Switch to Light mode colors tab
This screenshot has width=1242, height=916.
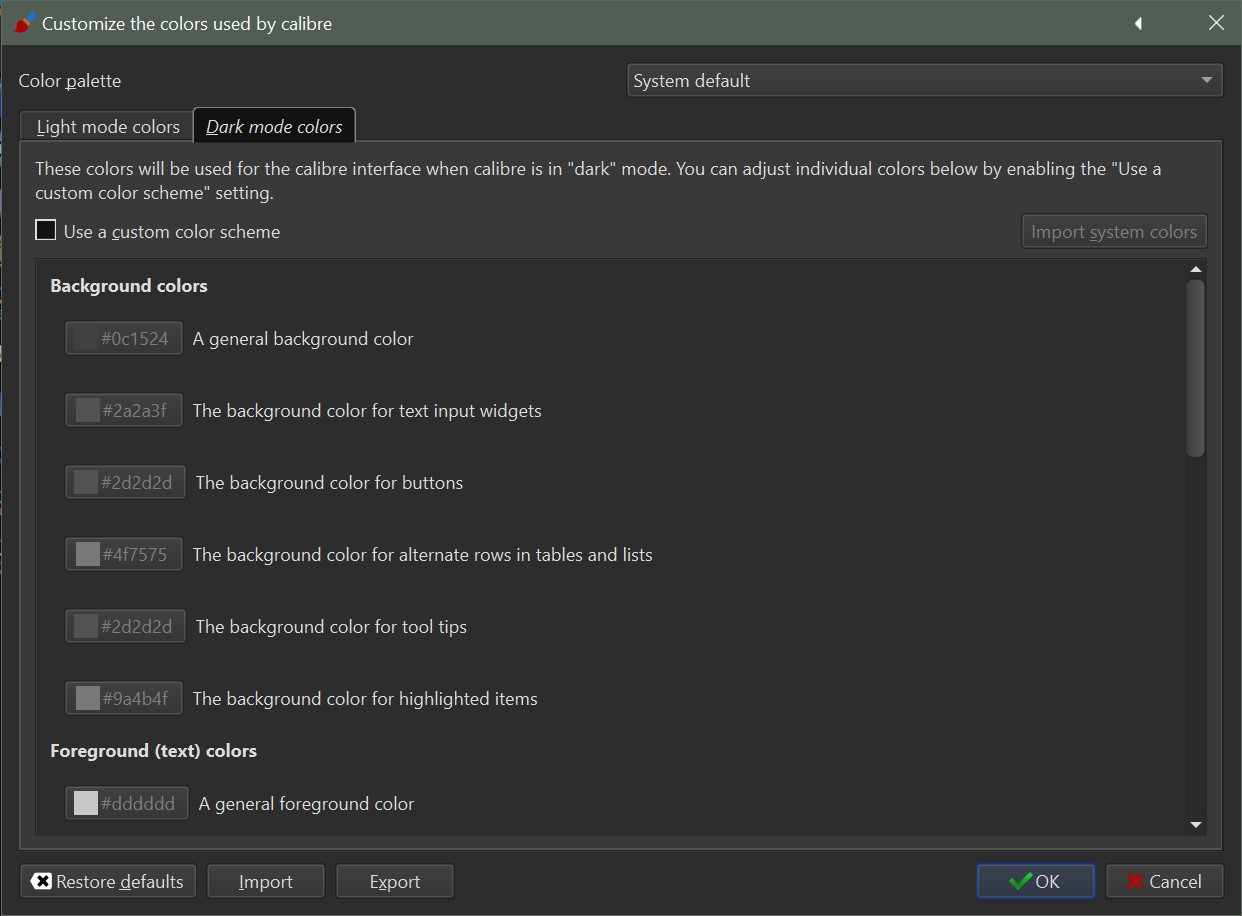(x=108, y=127)
